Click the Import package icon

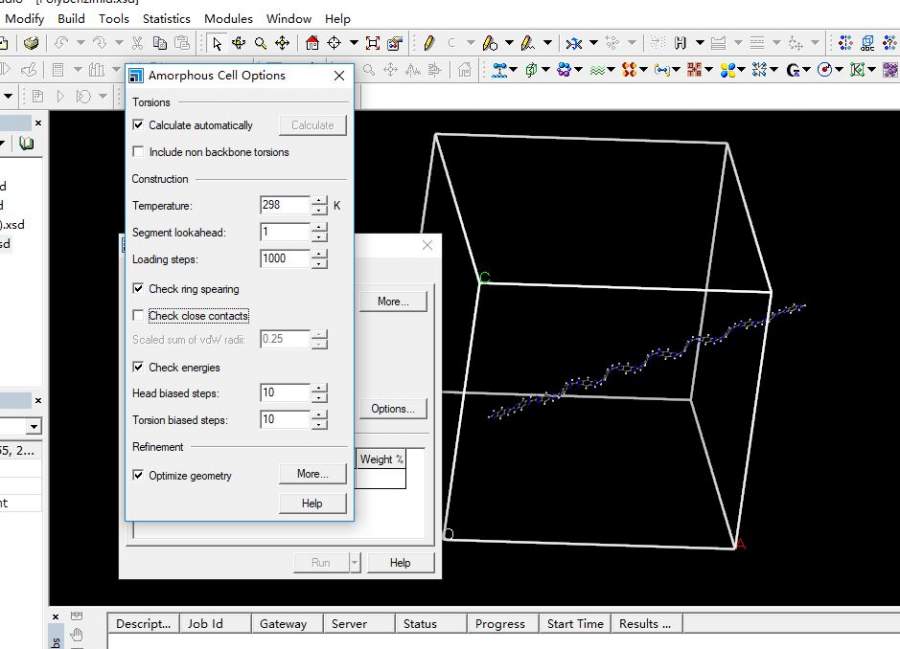pos(32,43)
